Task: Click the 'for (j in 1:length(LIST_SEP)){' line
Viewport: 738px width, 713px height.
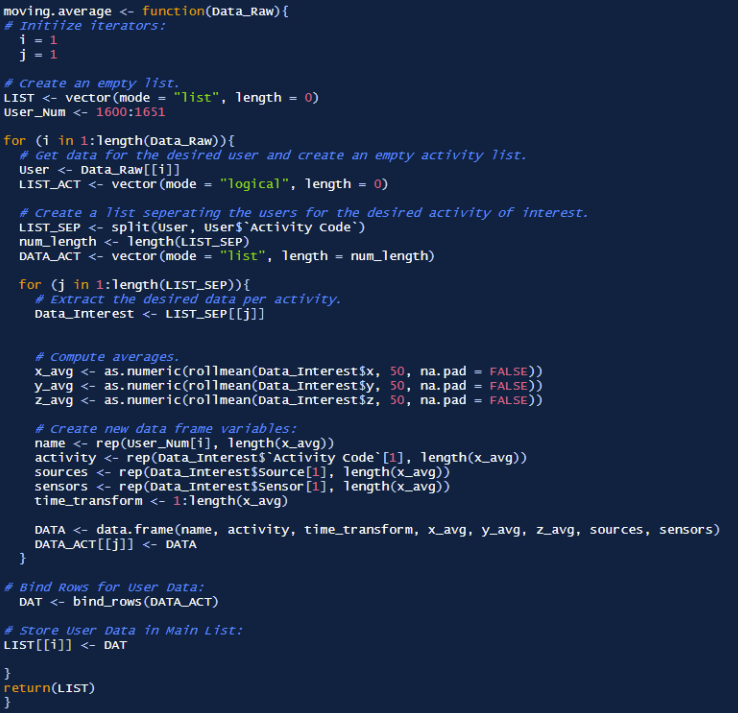Action: (x=135, y=285)
